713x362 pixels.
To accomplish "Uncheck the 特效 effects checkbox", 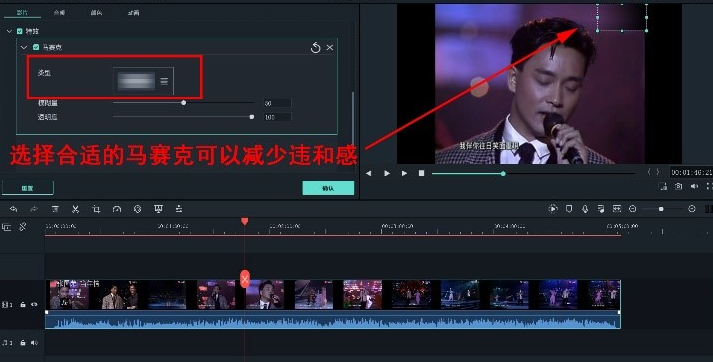I will click(x=20, y=31).
